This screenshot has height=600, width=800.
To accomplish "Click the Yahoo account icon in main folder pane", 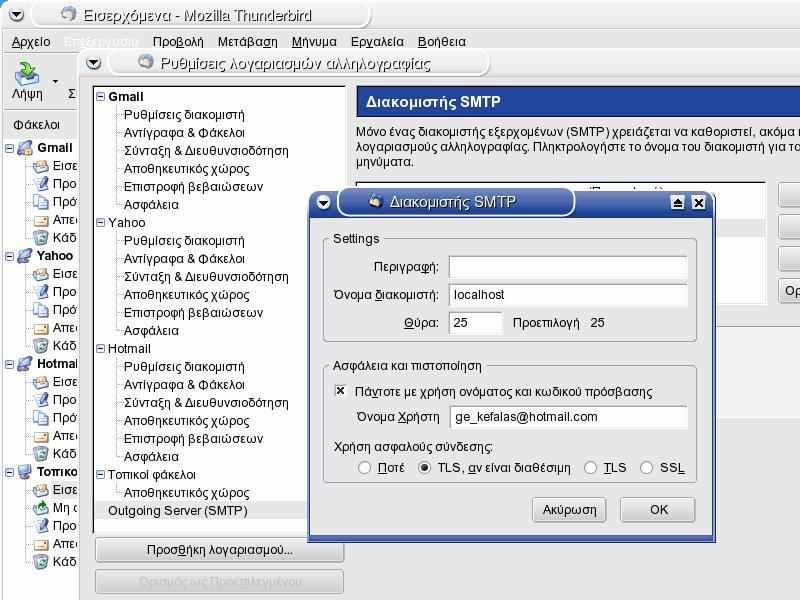I will click(25, 256).
